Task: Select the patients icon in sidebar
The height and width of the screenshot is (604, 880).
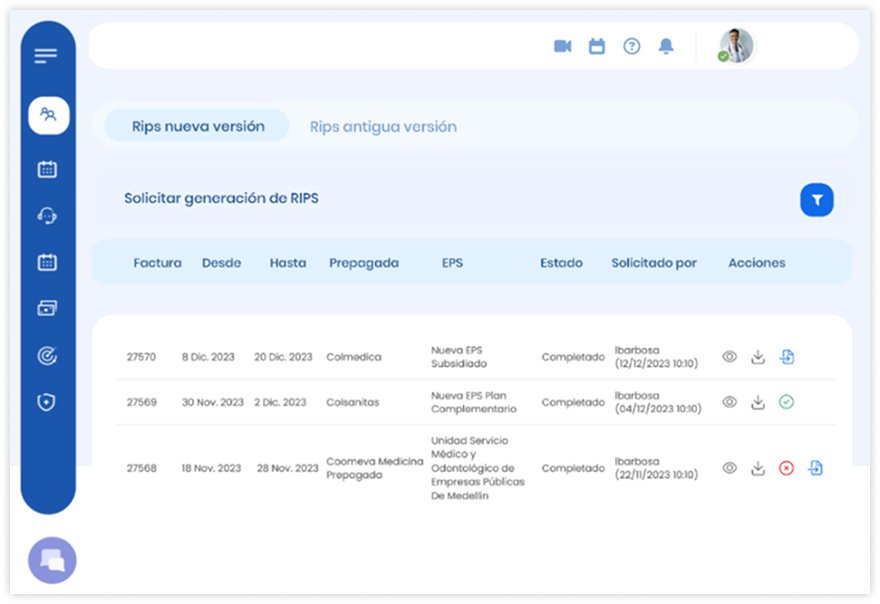Action: pyautogui.click(x=48, y=115)
